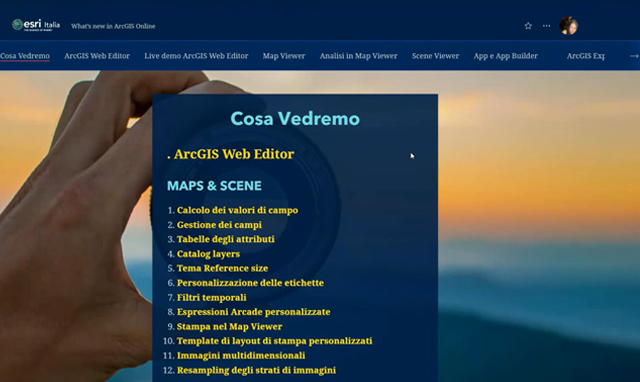This screenshot has width=640, height=382.
Task: Open Live demo ArcGIS Web Editor tab
Action: click(x=196, y=56)
